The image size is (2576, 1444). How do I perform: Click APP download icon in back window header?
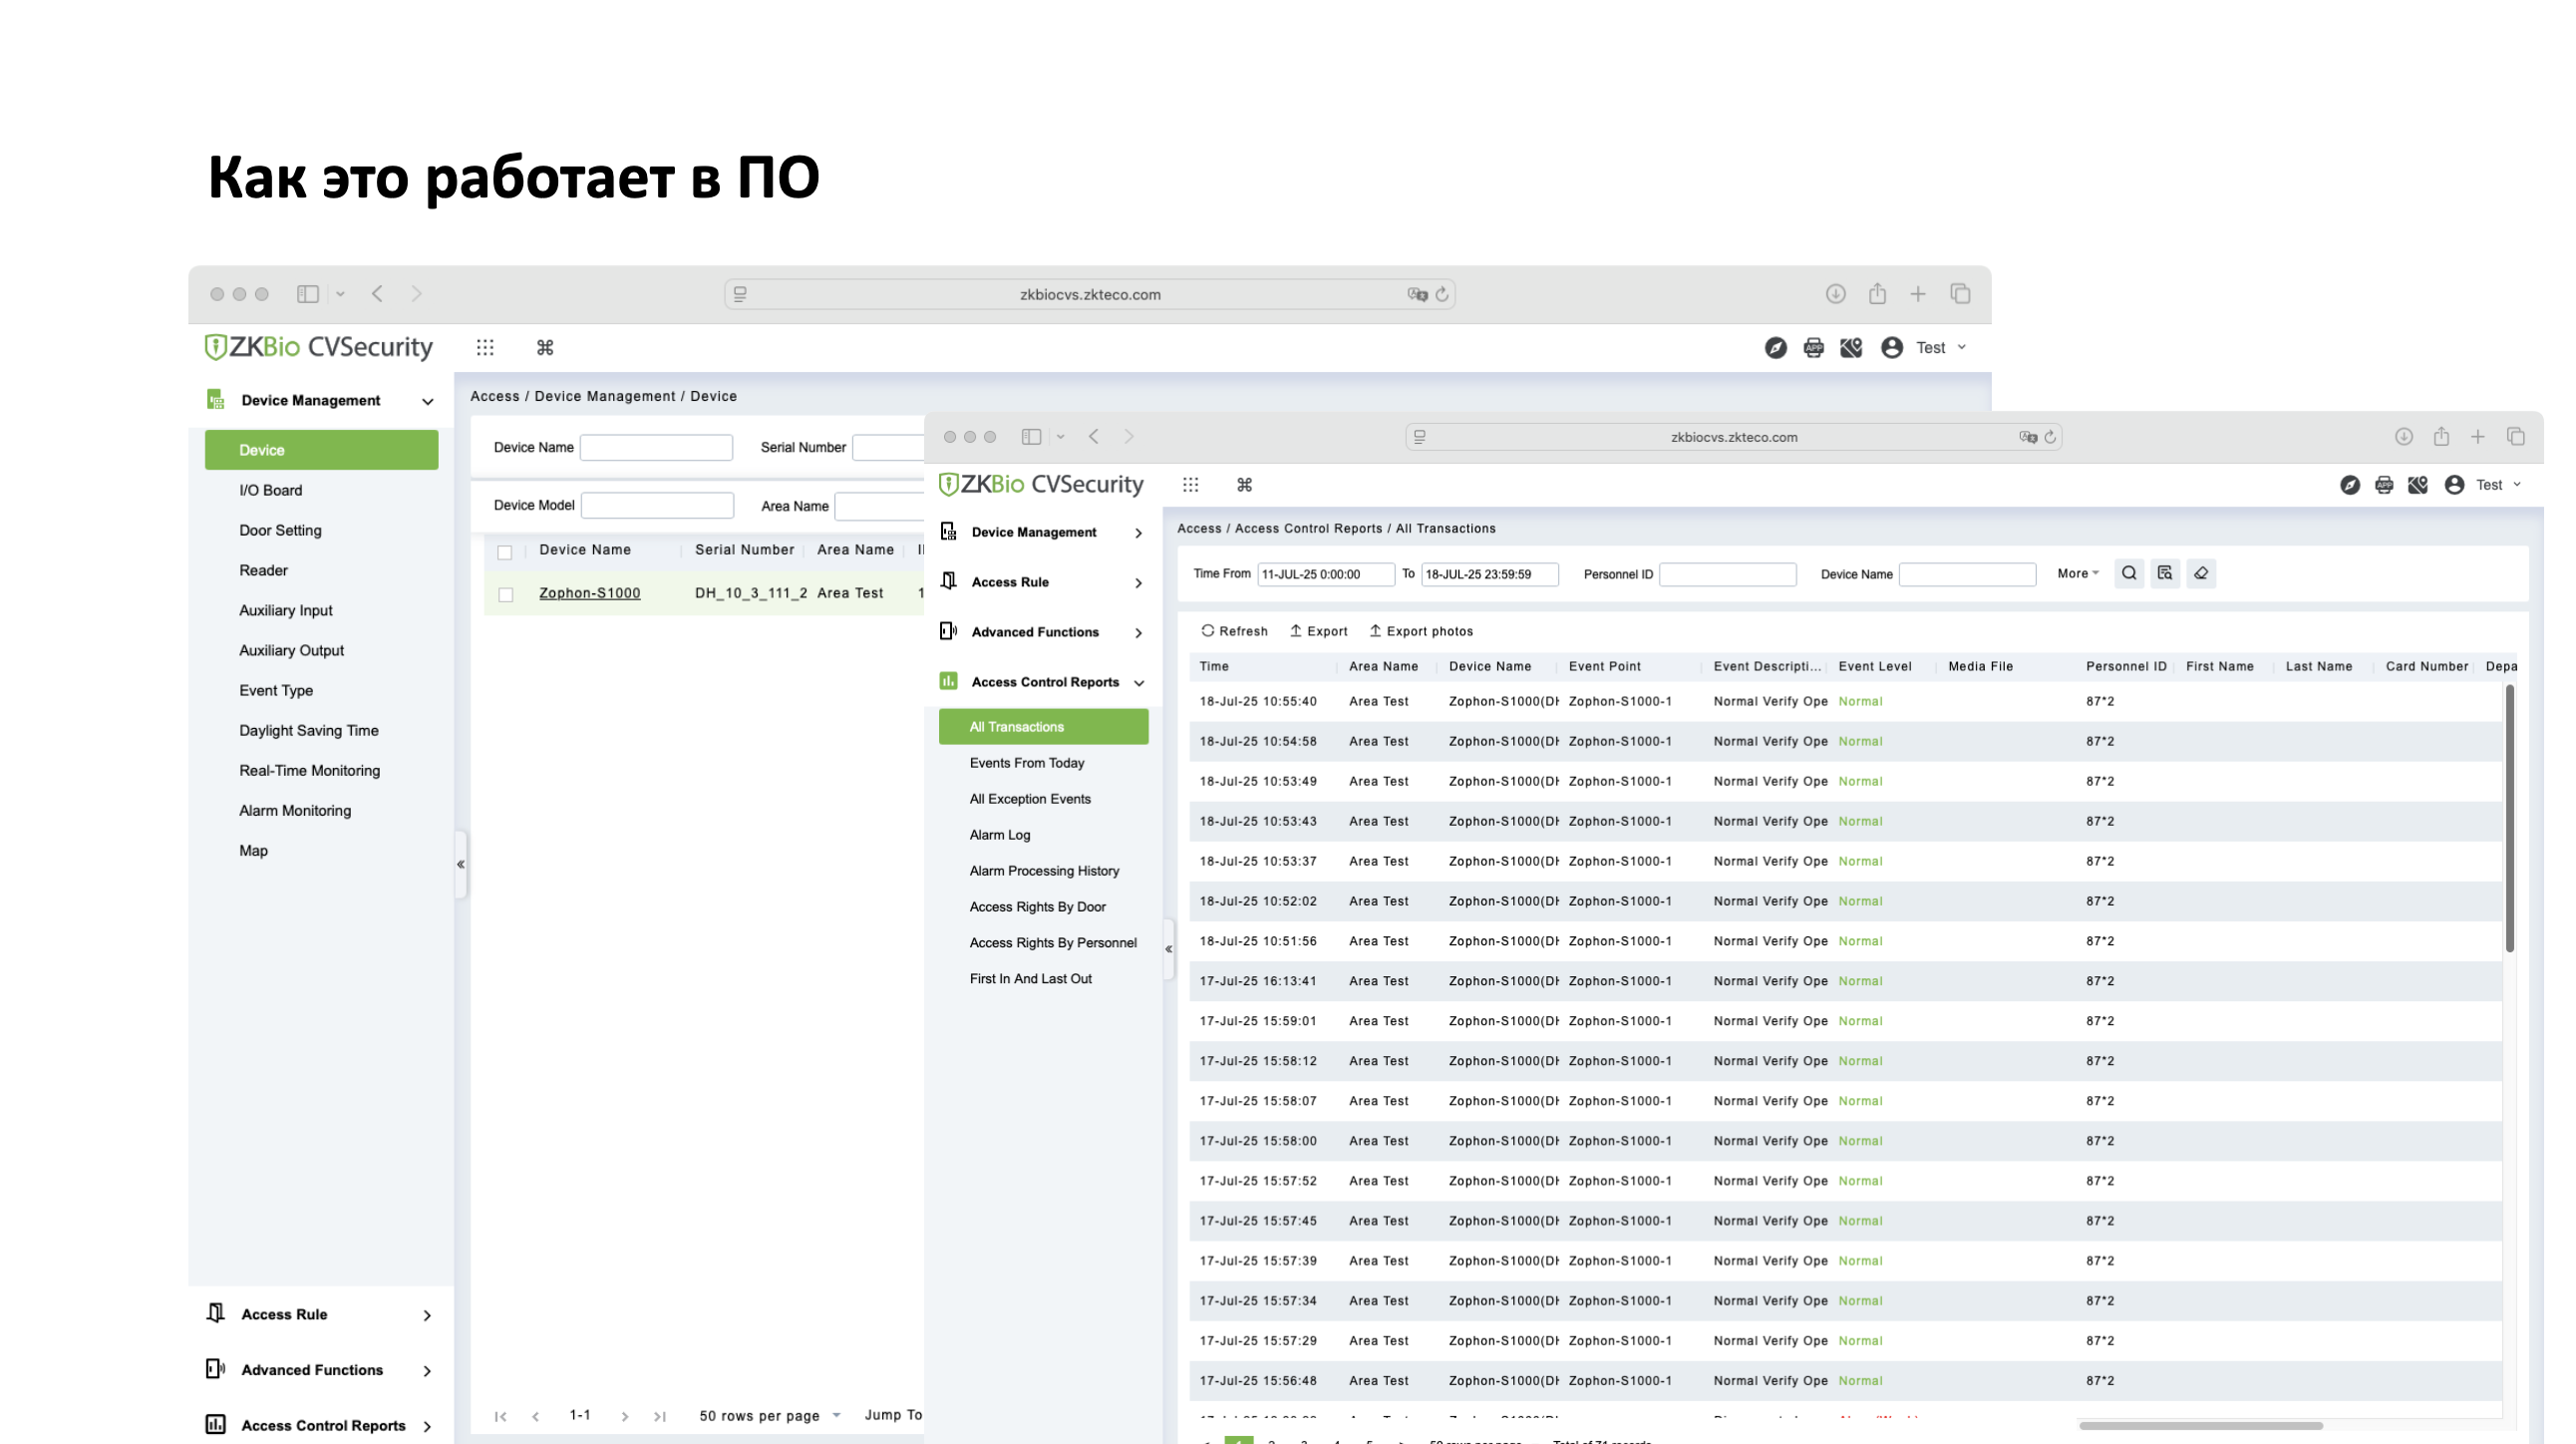[1813, 347]
